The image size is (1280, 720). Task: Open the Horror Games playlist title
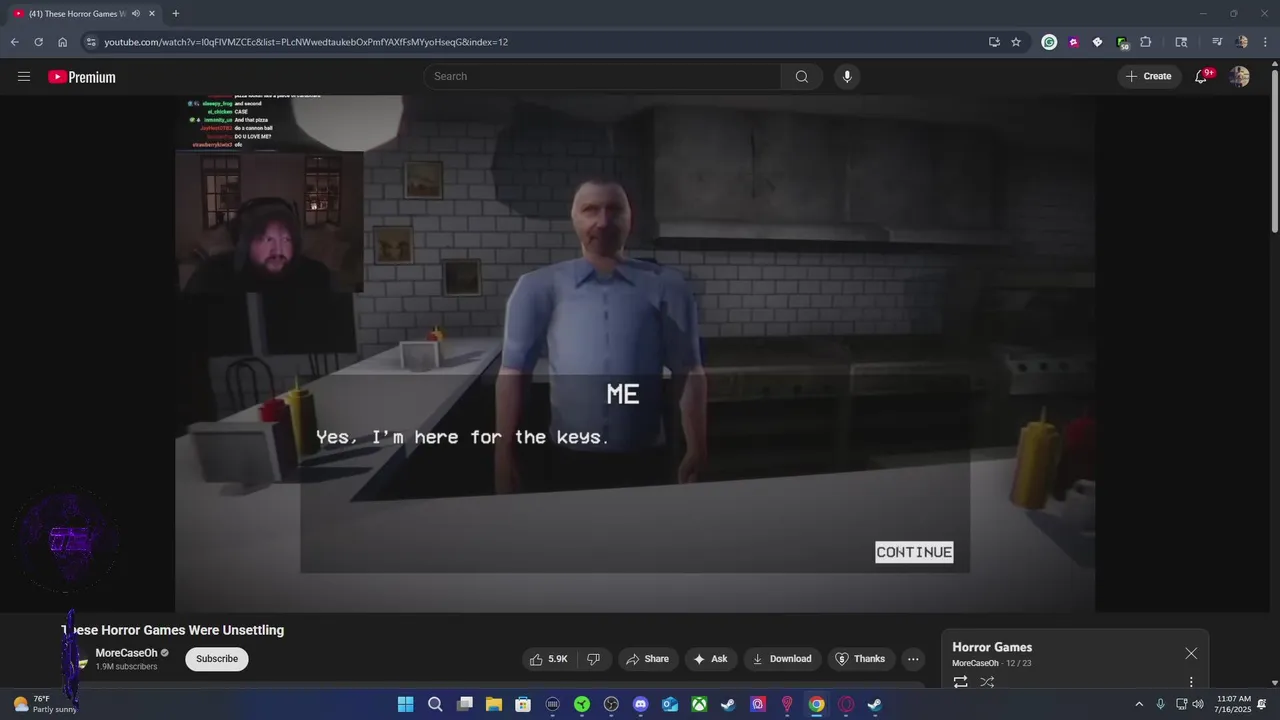[992, 647]
